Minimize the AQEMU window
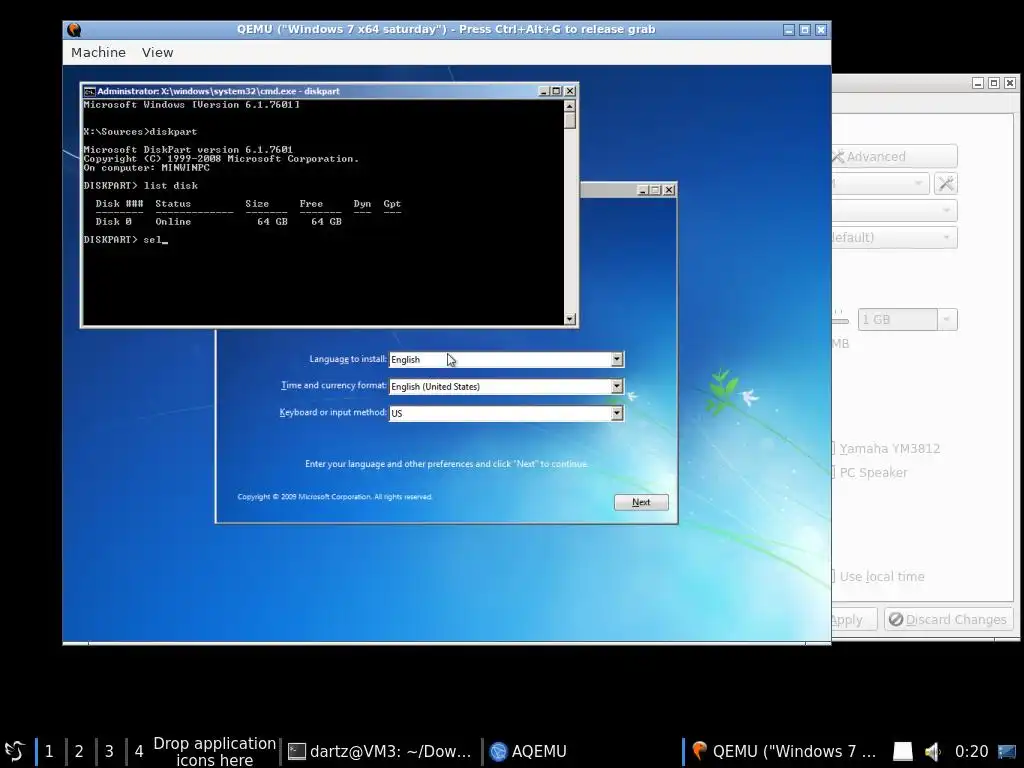Screen dimensions: 1024x768 point(978,83)
